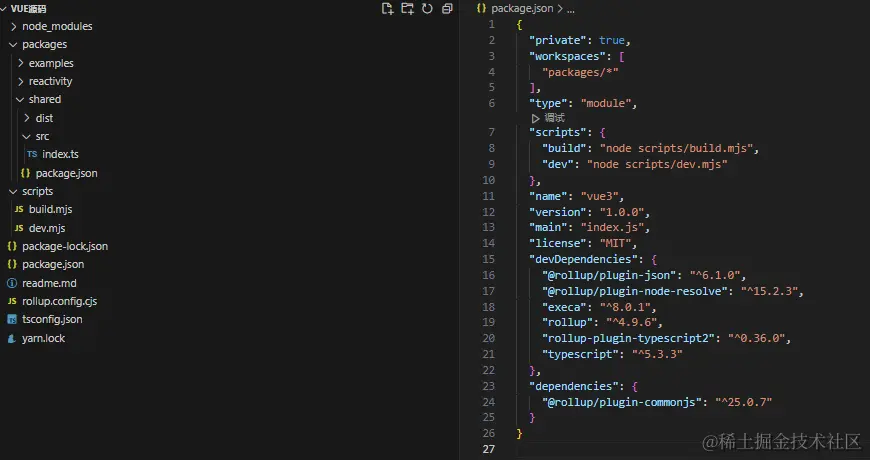
Task: Click the icon beside tsconfig.json
Action: tap(12, 320)
